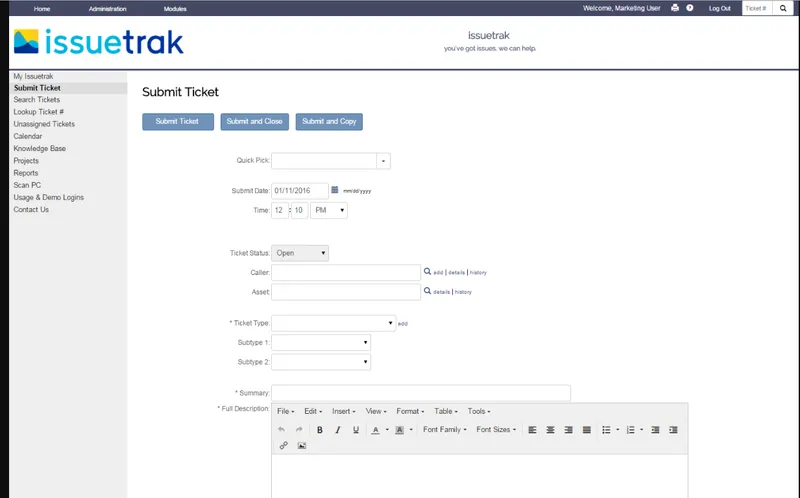The height and width of the screenshot is (498, 800).
Task: Click the insert image icon
Action: pyautogui.click(x=302, y=445)
